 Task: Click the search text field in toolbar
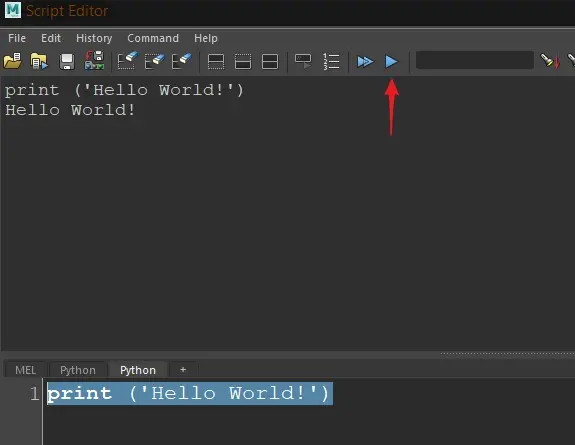click(x=475, y=61)
